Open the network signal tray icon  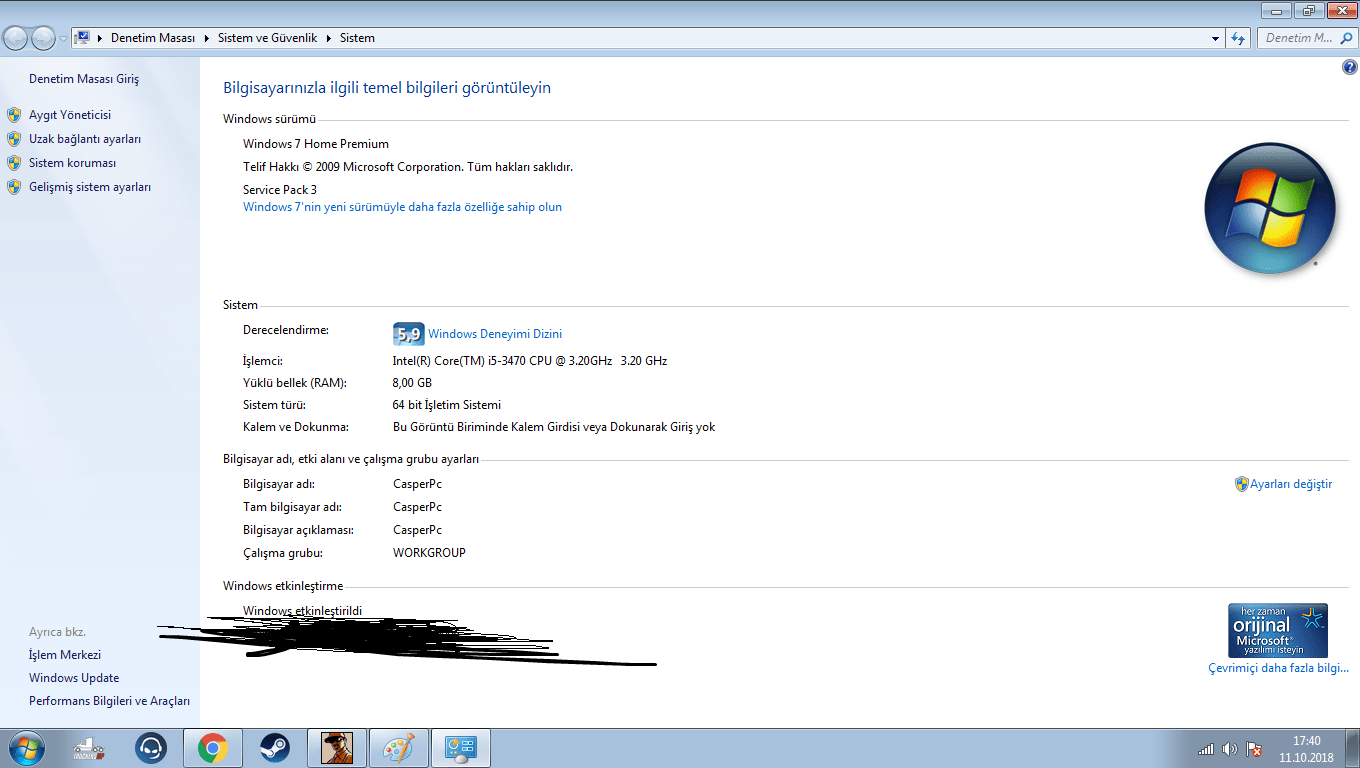tap(1206, 749)
